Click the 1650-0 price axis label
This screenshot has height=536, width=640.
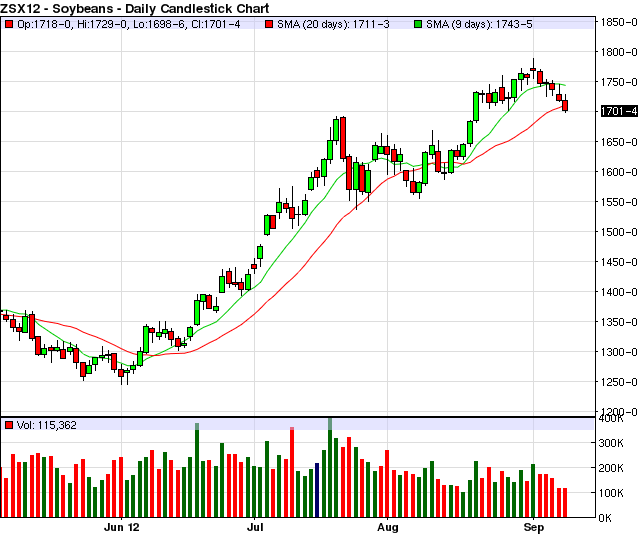(619, 142)
